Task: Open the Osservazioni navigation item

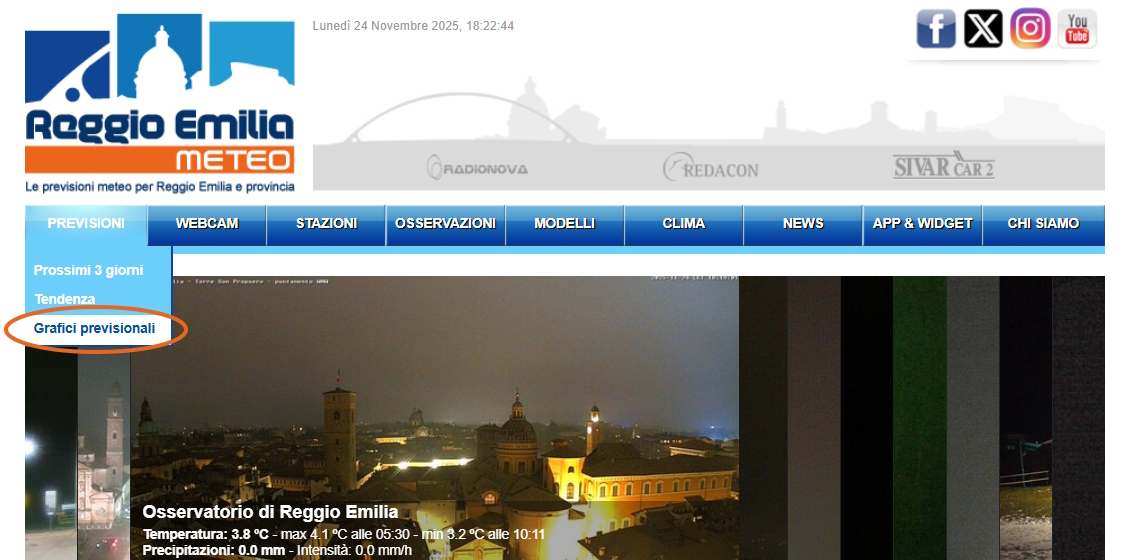Action: [x=445, y=224]
